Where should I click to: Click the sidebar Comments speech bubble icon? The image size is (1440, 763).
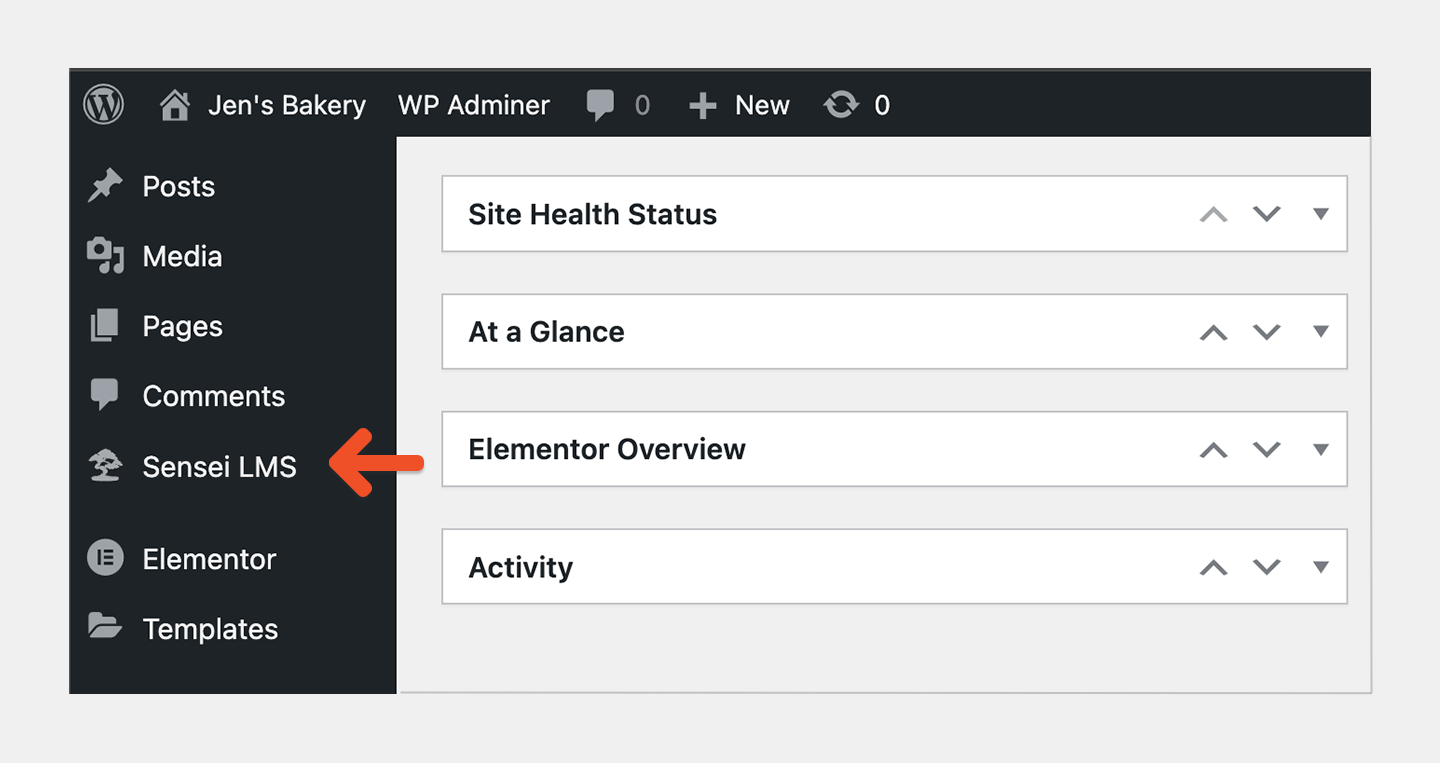(x=104, y=396)
